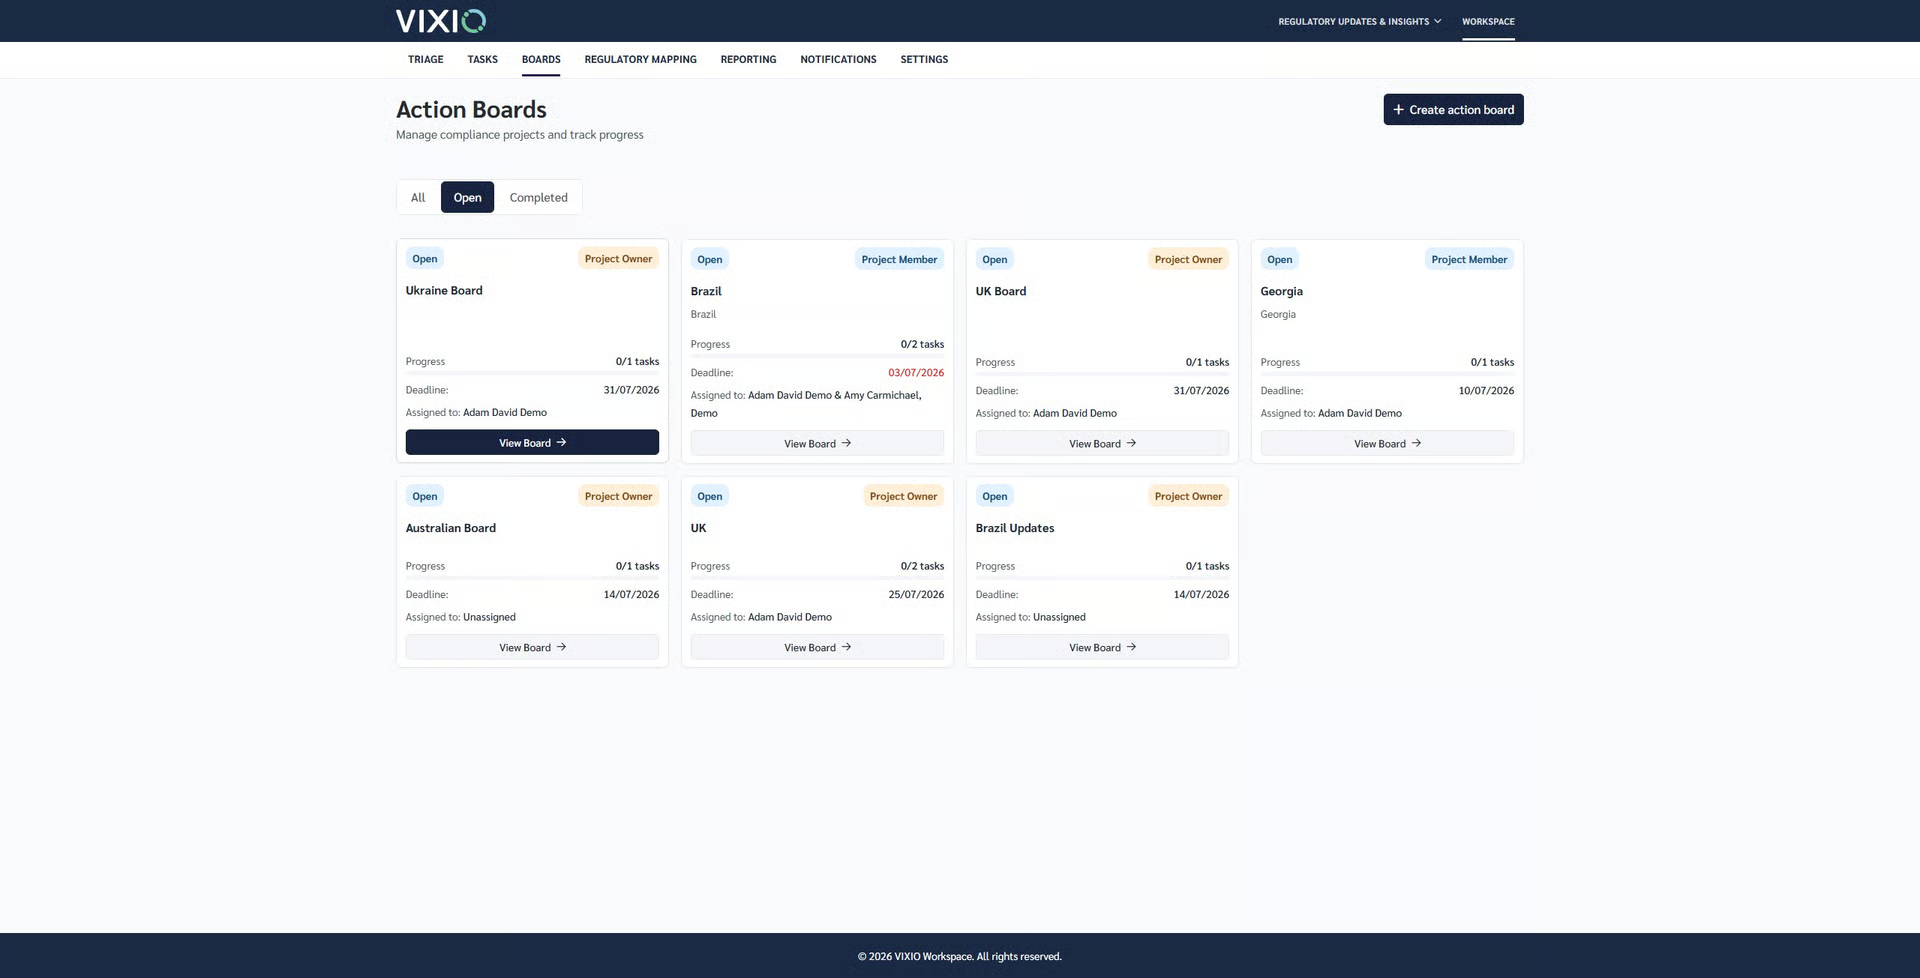
Task: Click 'Unassigned' on Australian Board card
Action: coord(489,617)
